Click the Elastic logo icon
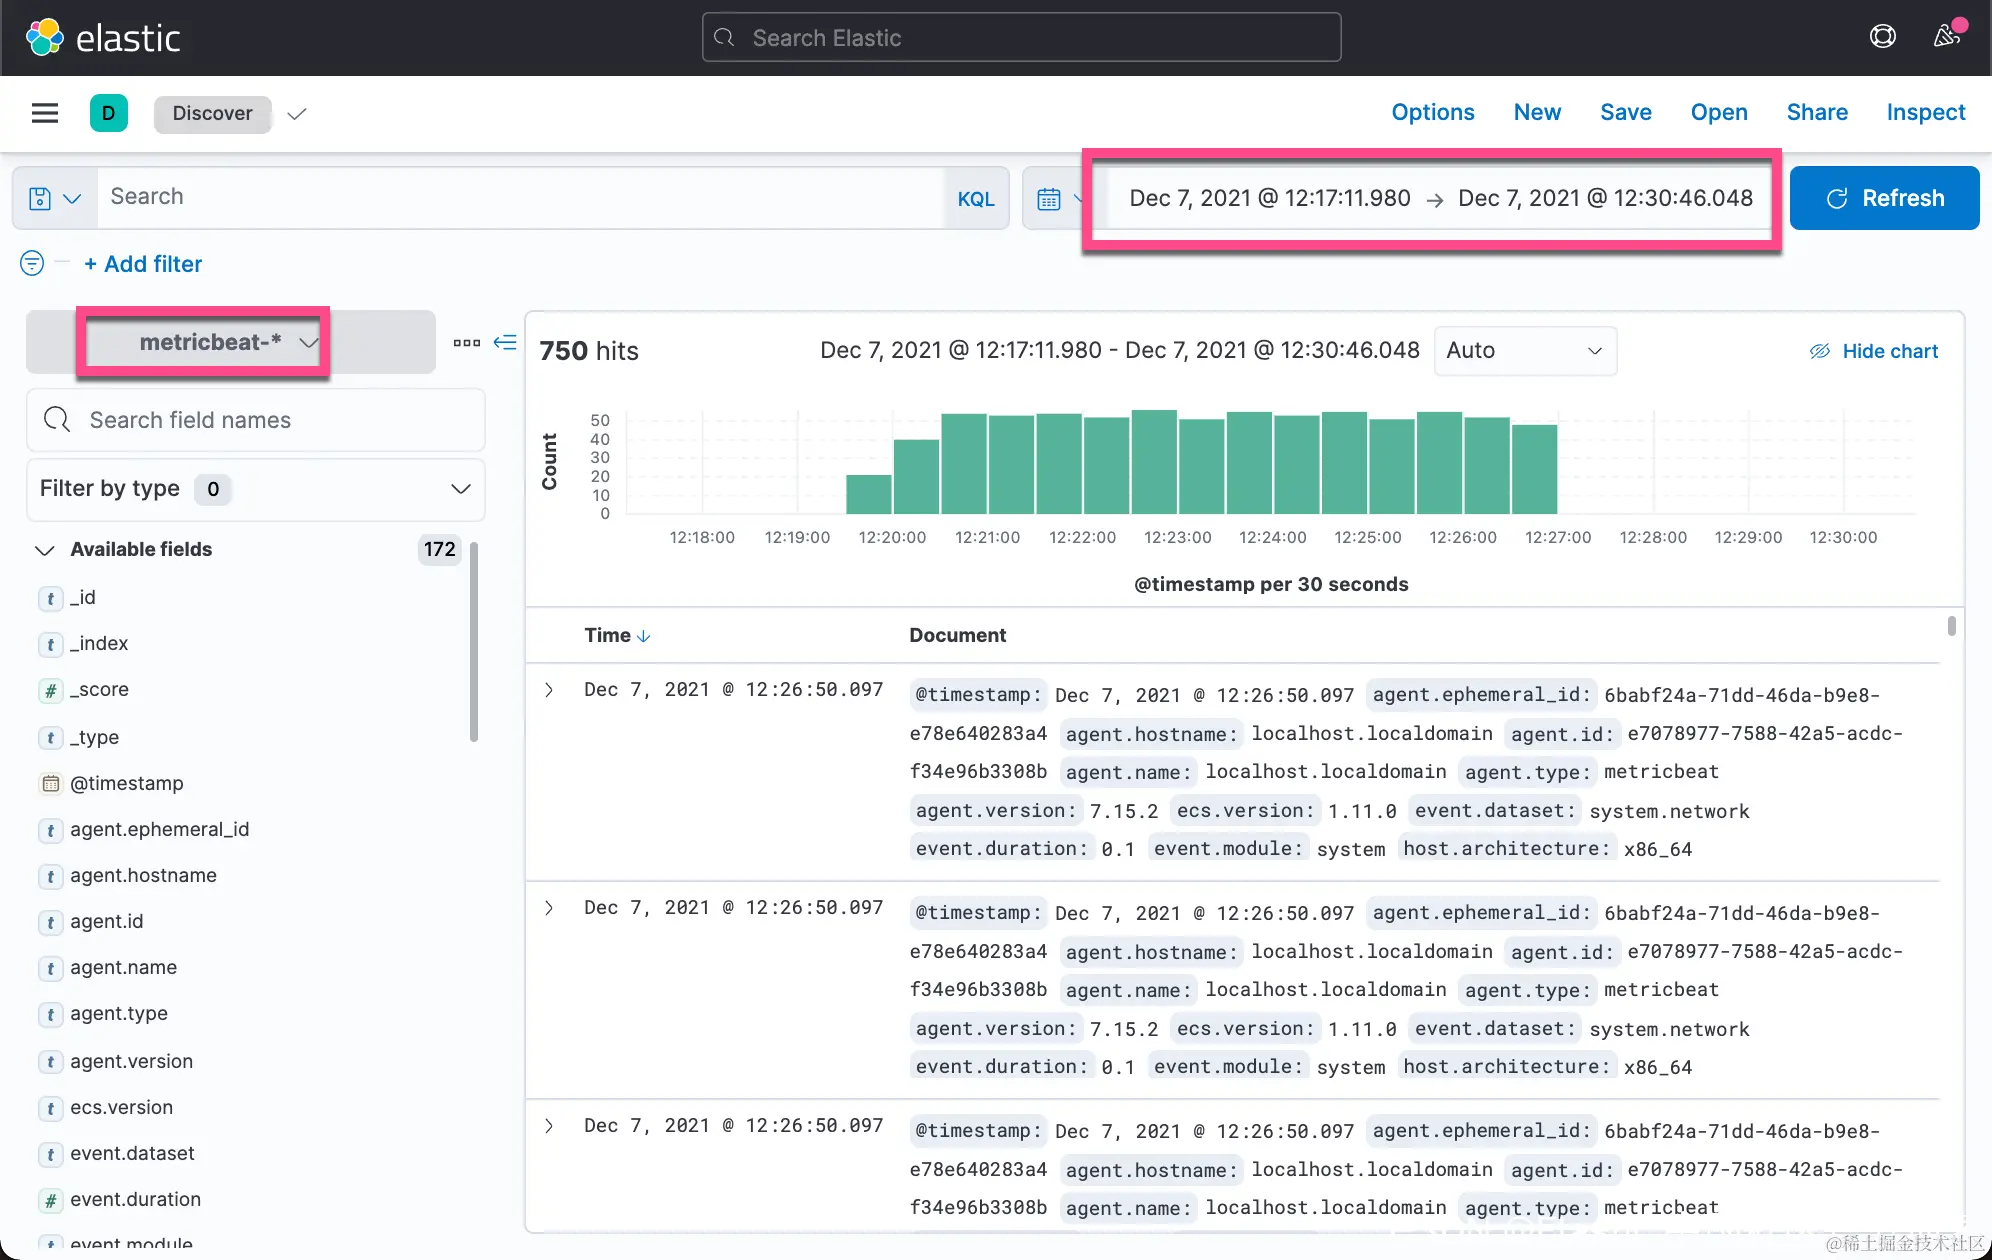This screenshot has height=1260, width=1992. 44,38
